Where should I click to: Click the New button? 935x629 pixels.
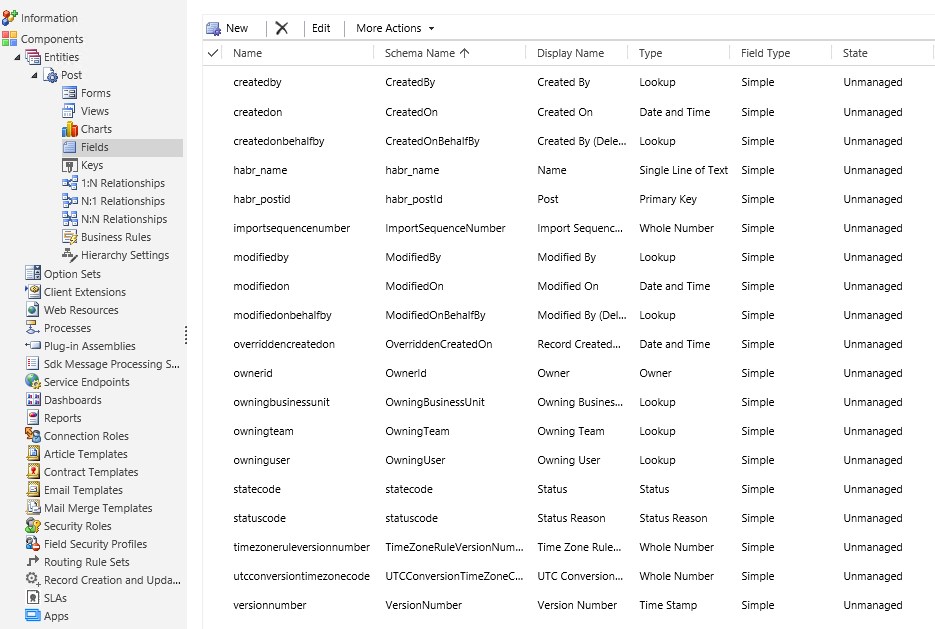click(x=230, y=27)
